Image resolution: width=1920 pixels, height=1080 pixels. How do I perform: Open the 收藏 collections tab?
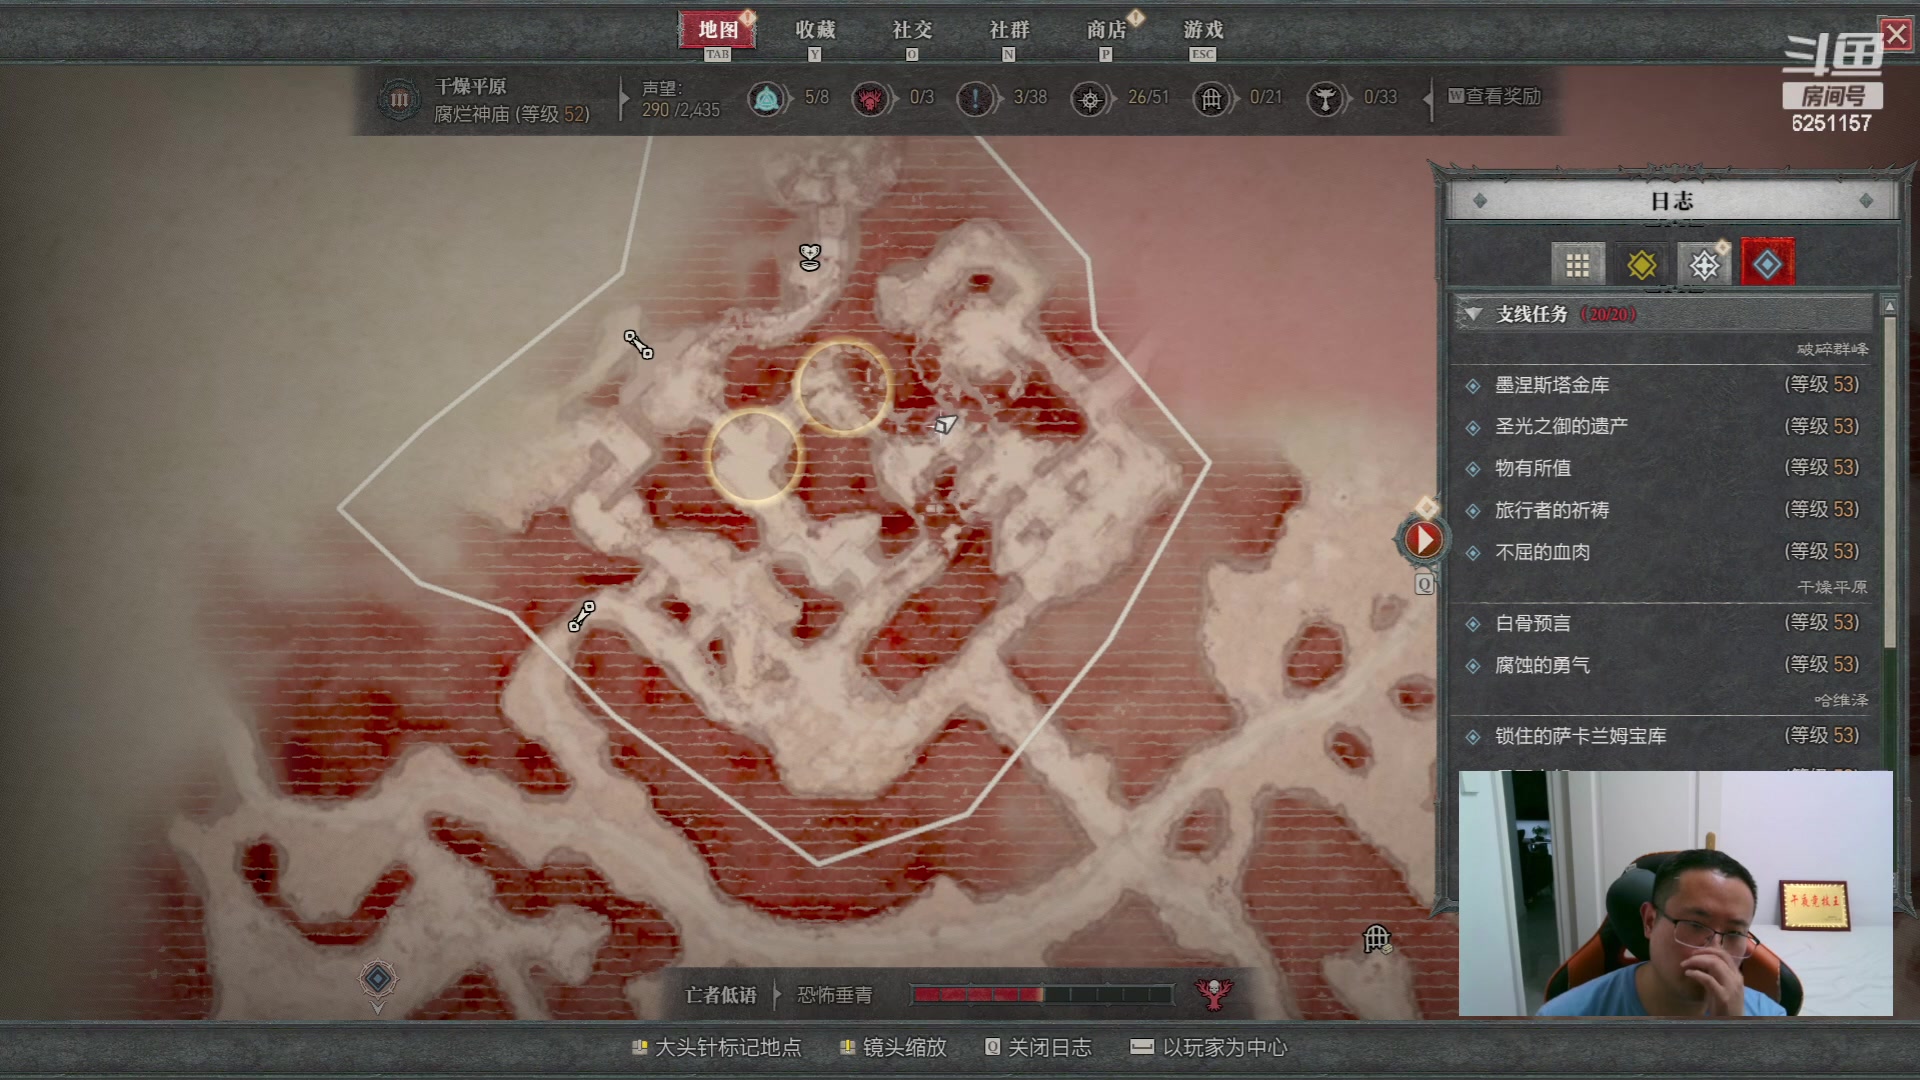click(x=814, y=30)
